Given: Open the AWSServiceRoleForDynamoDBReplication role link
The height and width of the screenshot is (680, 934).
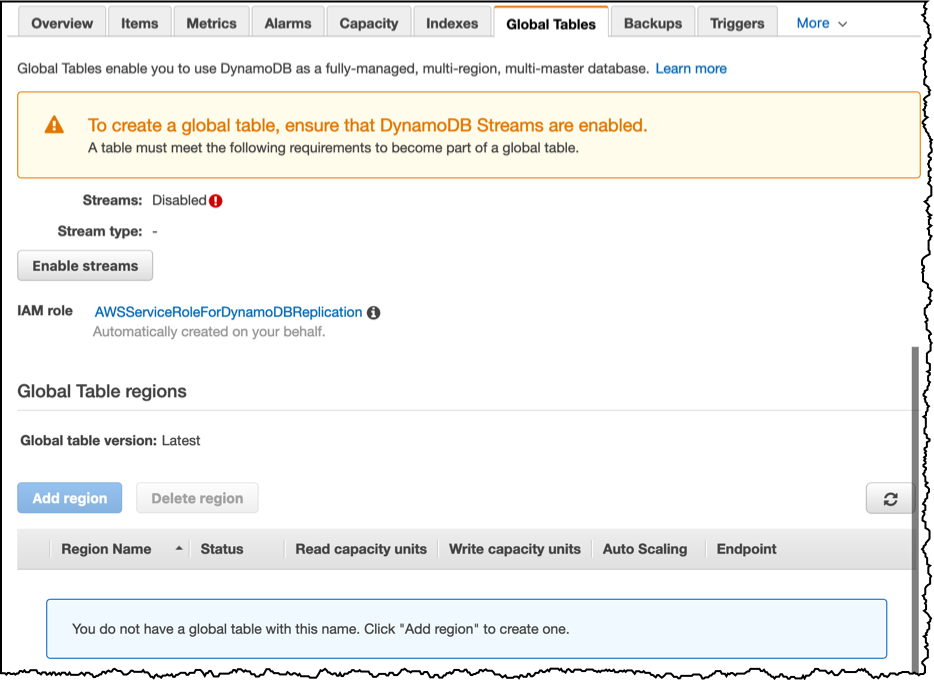Looking at the screenshot, I should (x=228, y=312).
